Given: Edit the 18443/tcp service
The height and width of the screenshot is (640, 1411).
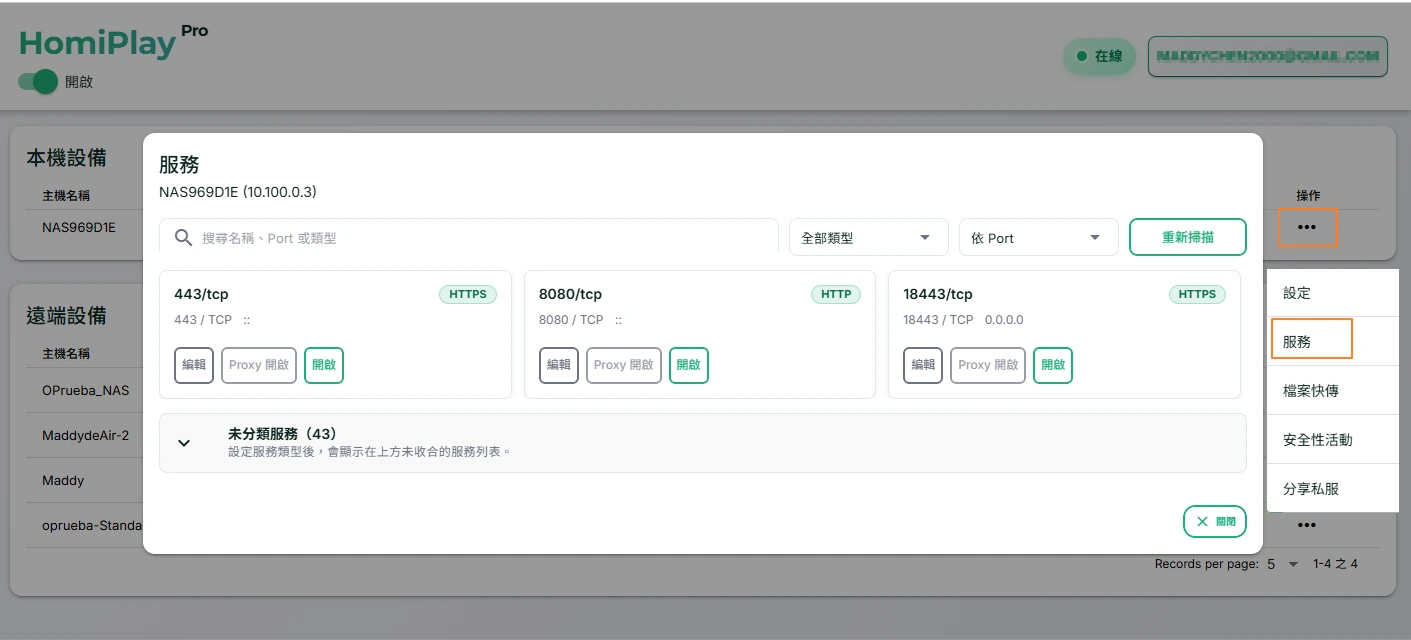Looking at the screenshot, I should 923,365.
